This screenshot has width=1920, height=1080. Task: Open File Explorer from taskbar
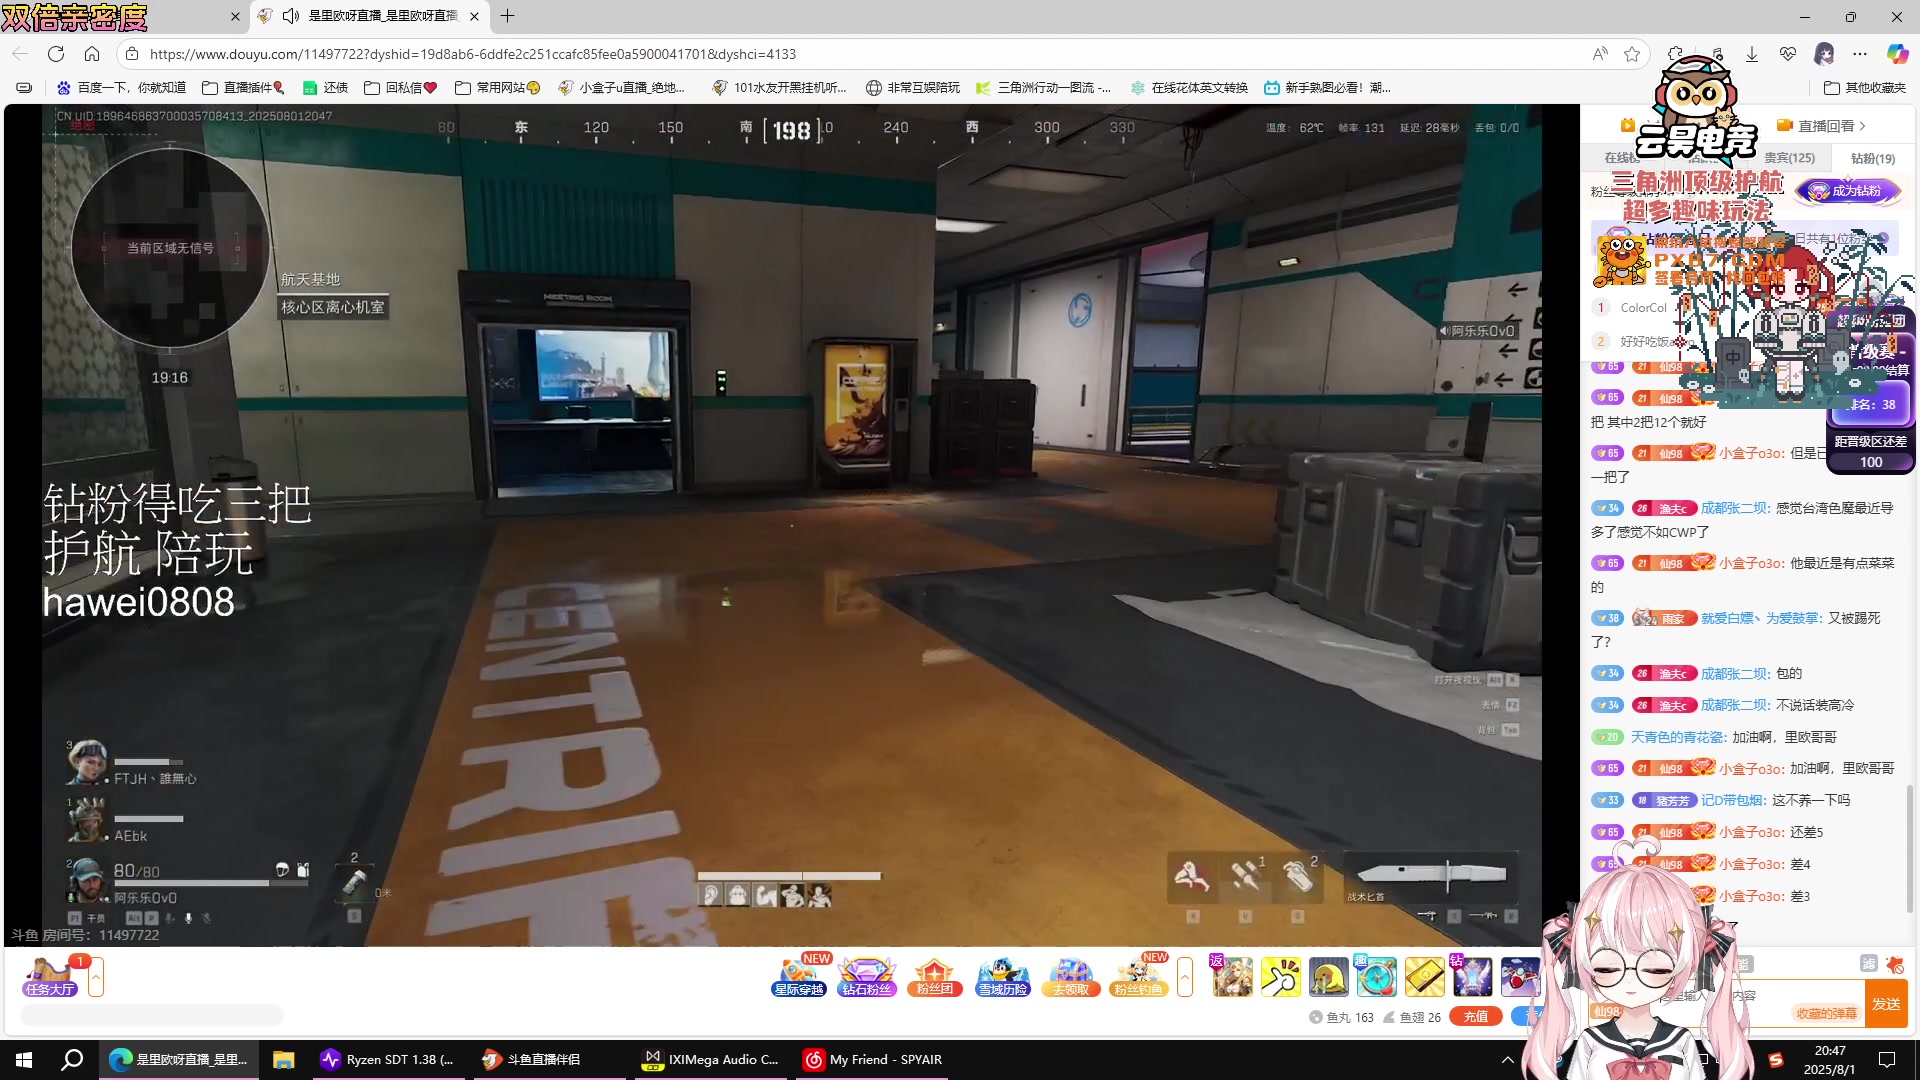(x=284, y=1060)
